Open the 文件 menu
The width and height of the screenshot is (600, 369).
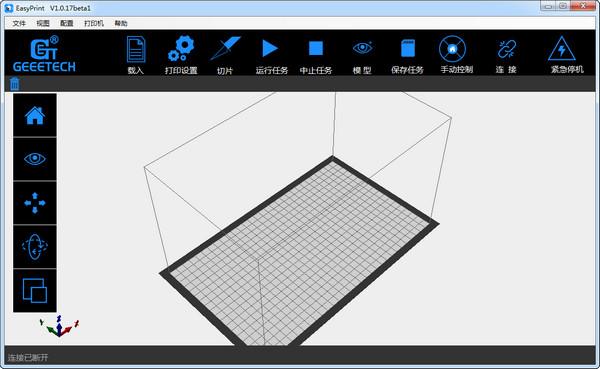tap(19, 23)
